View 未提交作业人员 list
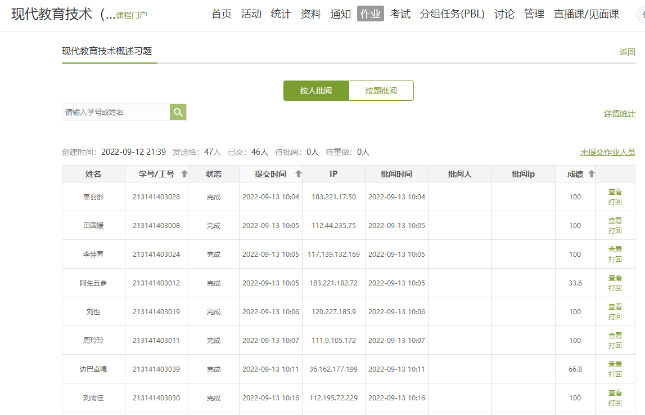 coord(607,152)
